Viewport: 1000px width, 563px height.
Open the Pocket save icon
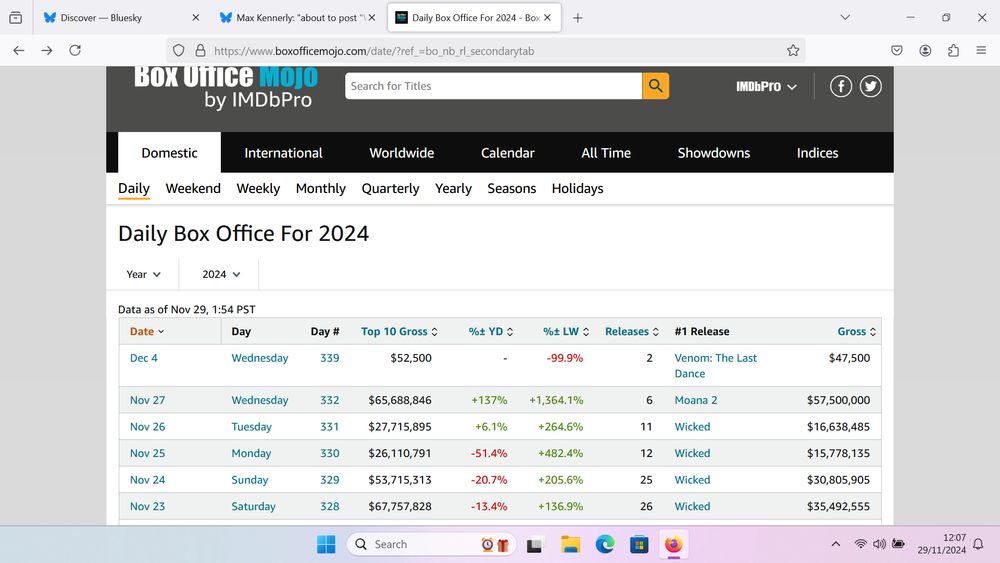pyautogui.click(x=897, y=50)
